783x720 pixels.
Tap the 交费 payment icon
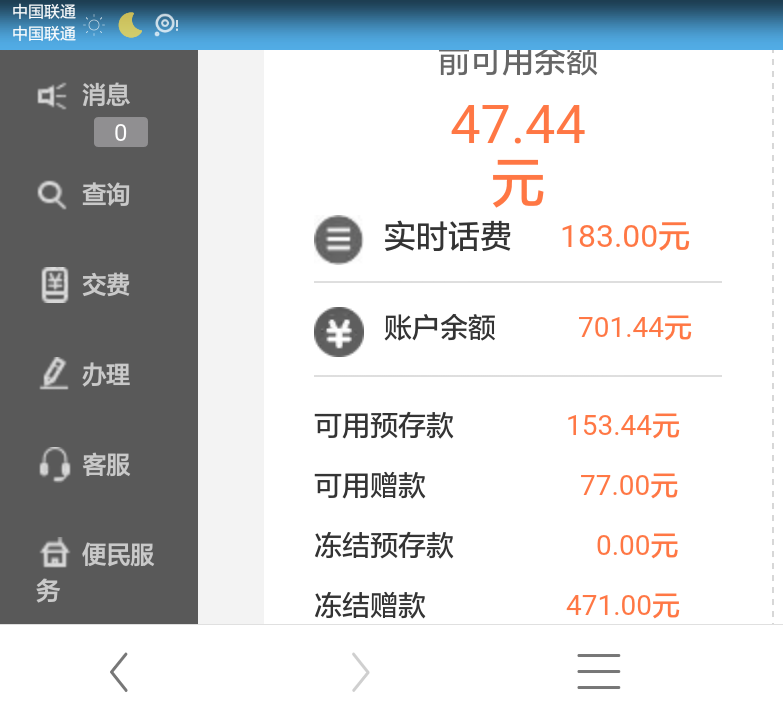(54, 285)
